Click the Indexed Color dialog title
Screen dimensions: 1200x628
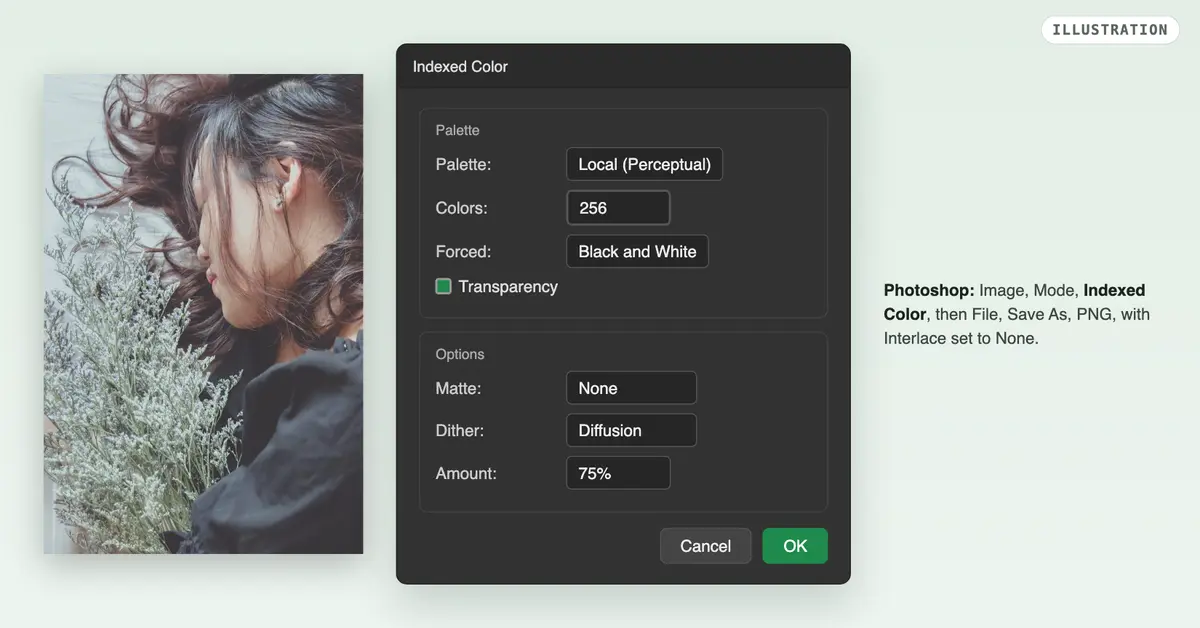(x=460, y=66)
